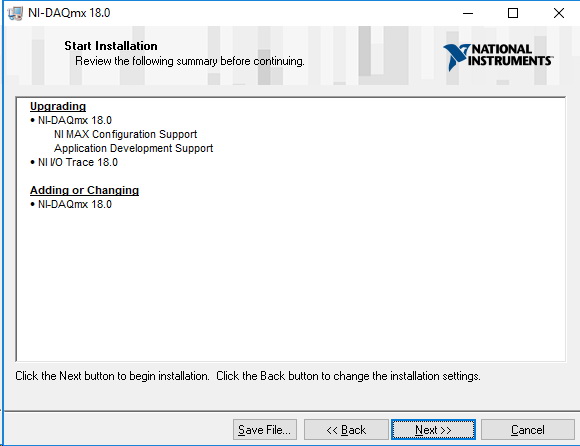Go back to change installation settings

(346, 430)
